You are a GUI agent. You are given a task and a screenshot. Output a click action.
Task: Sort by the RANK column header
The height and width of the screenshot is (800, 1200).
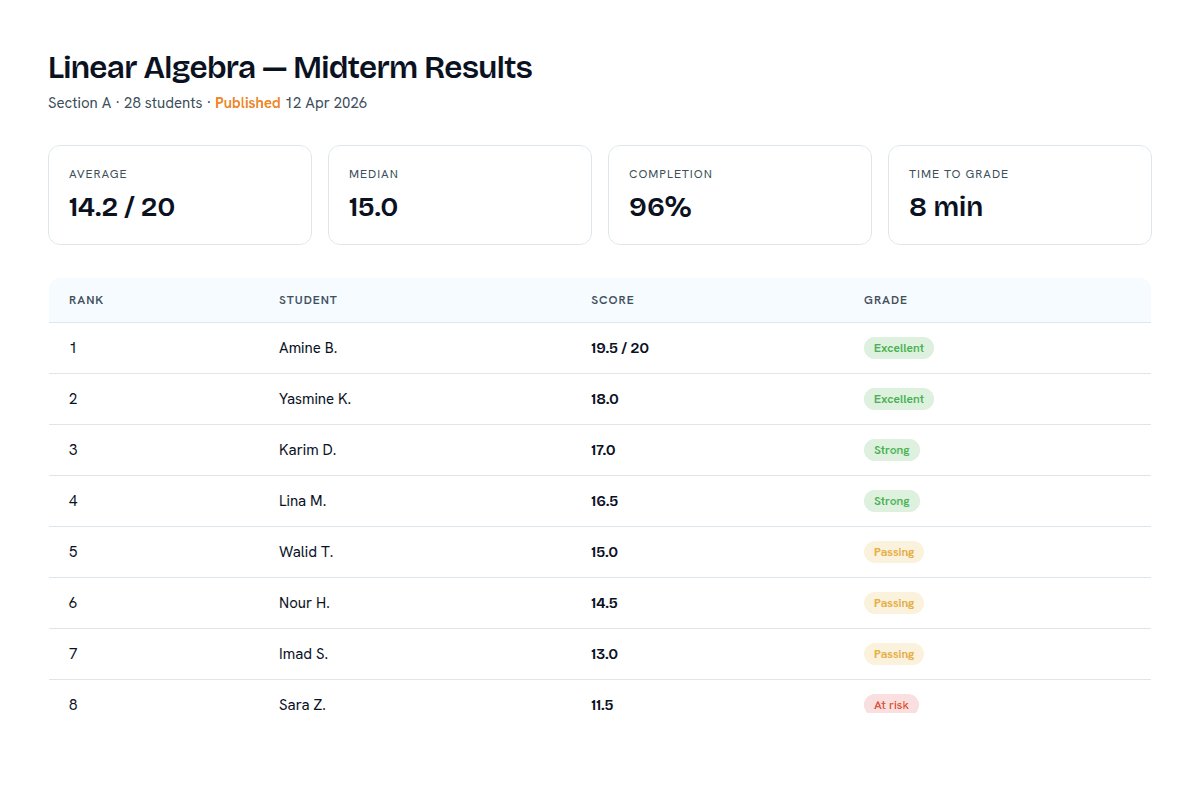click(86, 300)
